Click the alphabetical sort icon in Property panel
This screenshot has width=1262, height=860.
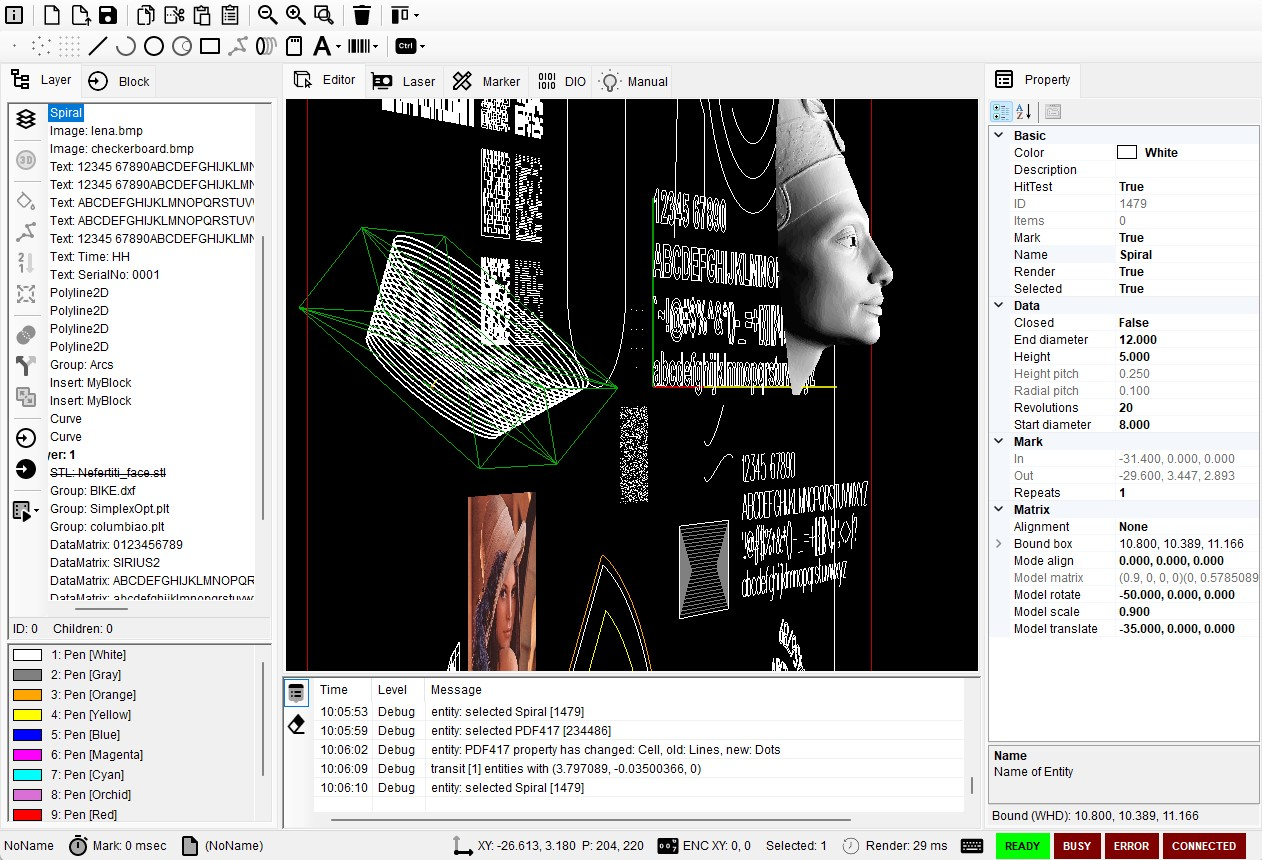tap(1024, 111)
